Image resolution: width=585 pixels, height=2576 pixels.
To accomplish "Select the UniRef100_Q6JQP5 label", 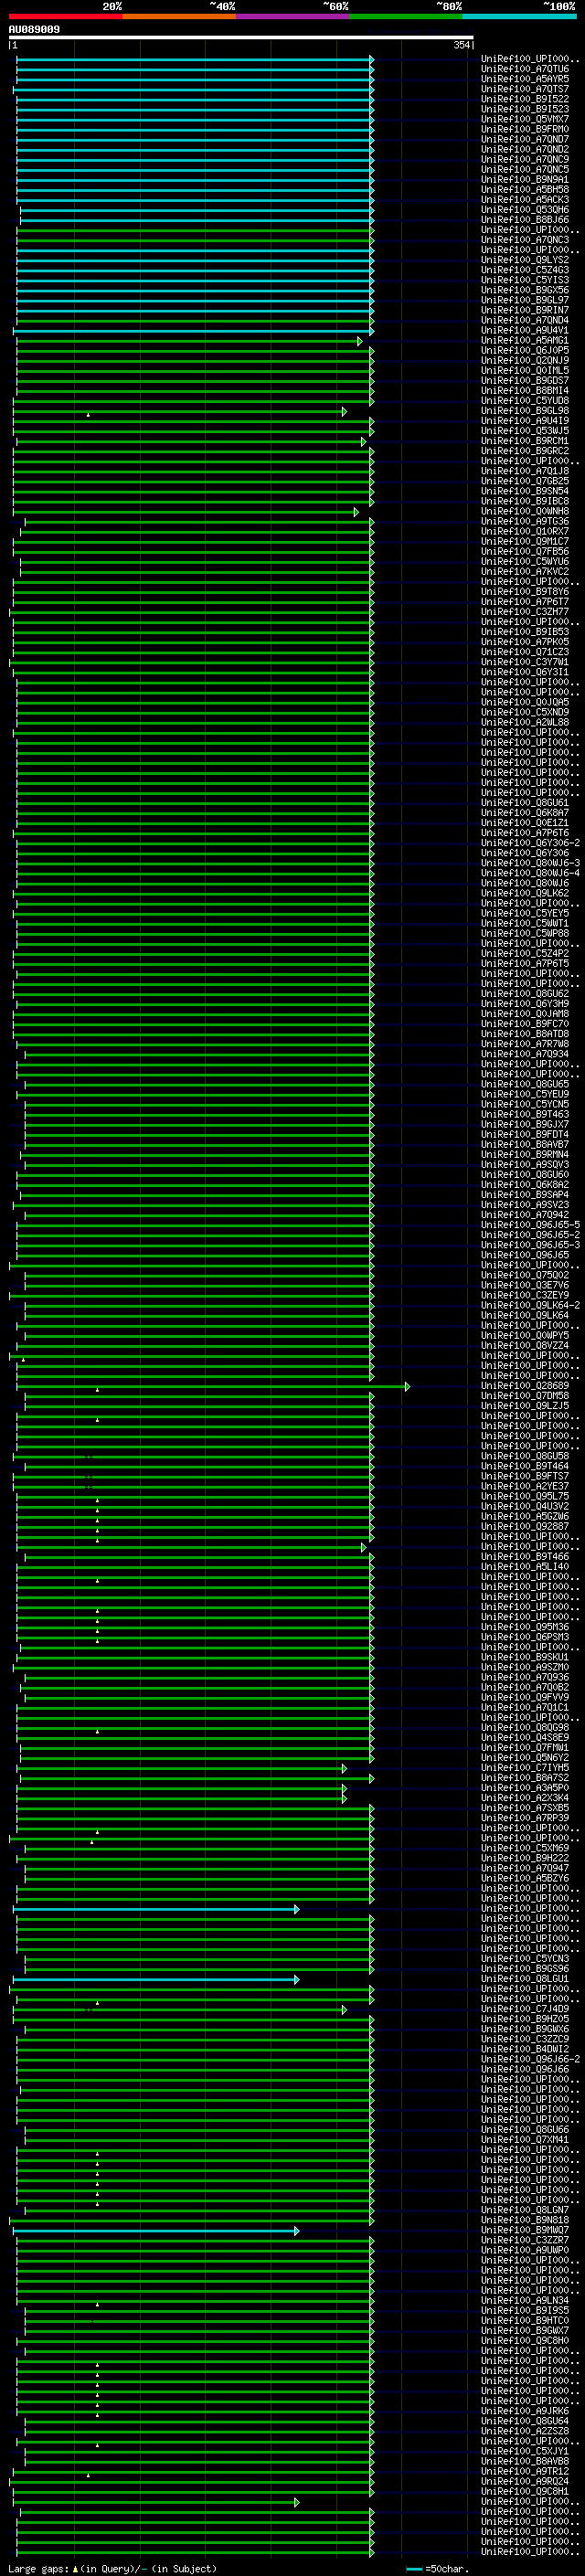I will 525,350.
